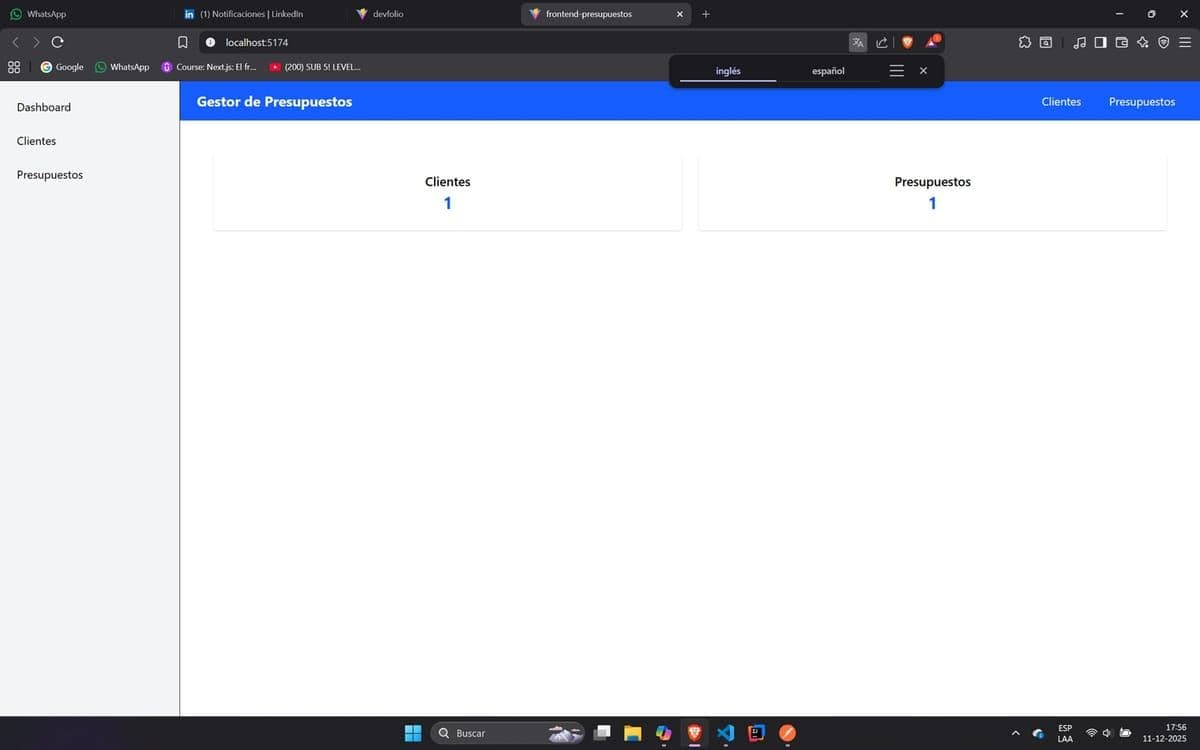The width and height of the screenshot is (1200, 750).
Task: Open the Copilot taskbar icon
Action: click(x=663, y=733)
